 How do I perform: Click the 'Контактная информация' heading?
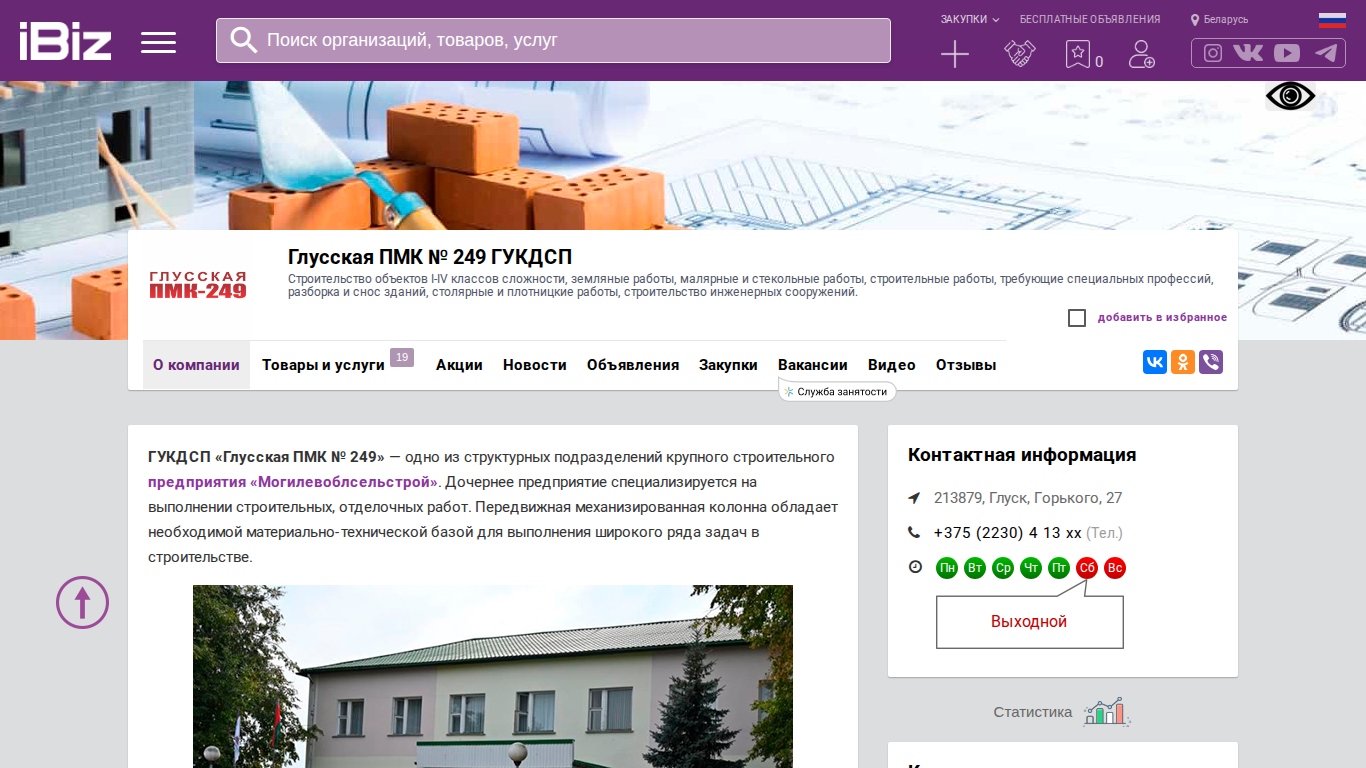(1022, 455)
